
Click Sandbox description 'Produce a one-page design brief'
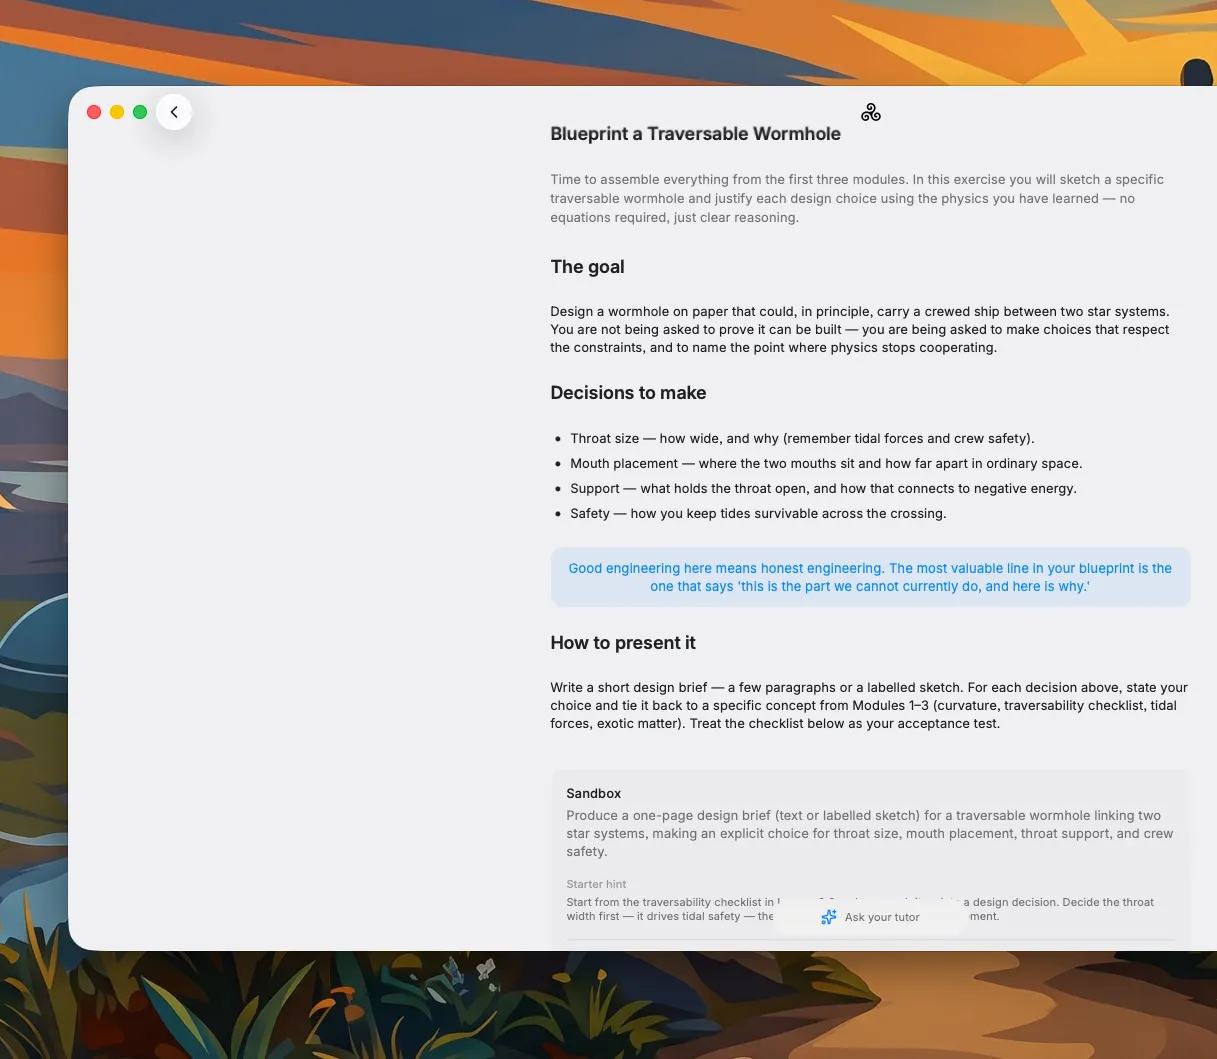(870, 833)
